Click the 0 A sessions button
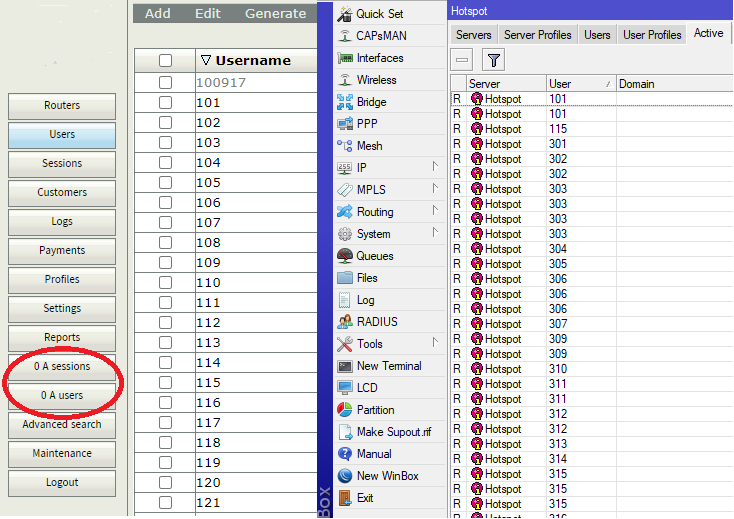This screenshot has height=519, width=734. [62, 367]
